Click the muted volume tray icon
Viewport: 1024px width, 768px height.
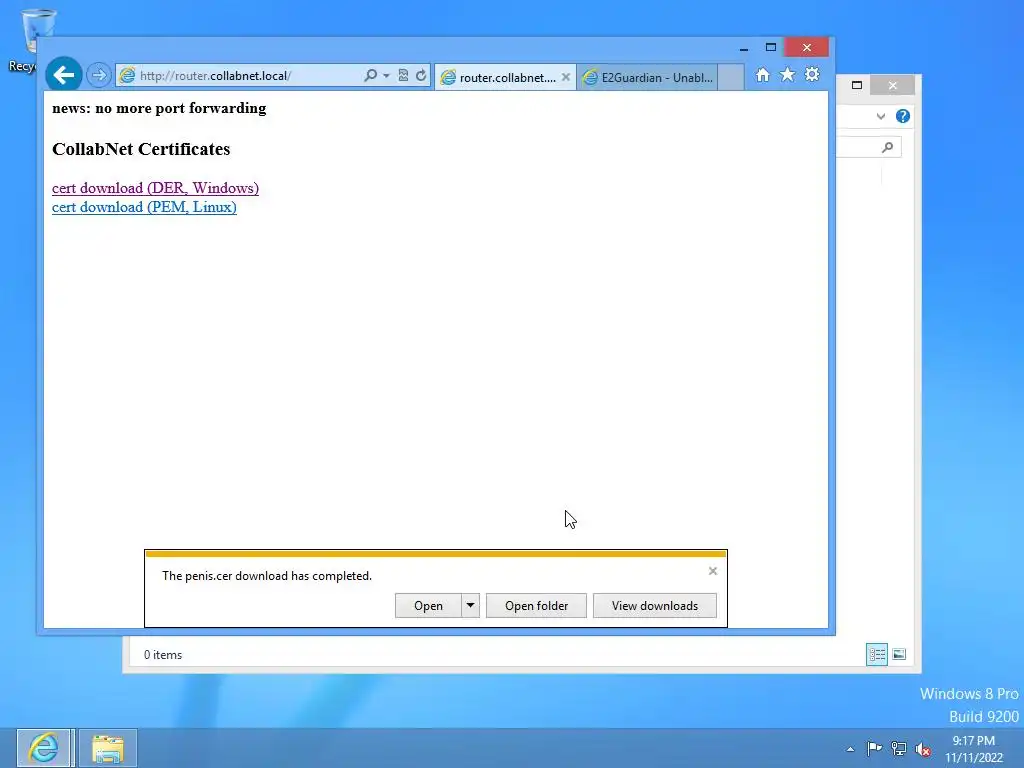tap(923, 749)
